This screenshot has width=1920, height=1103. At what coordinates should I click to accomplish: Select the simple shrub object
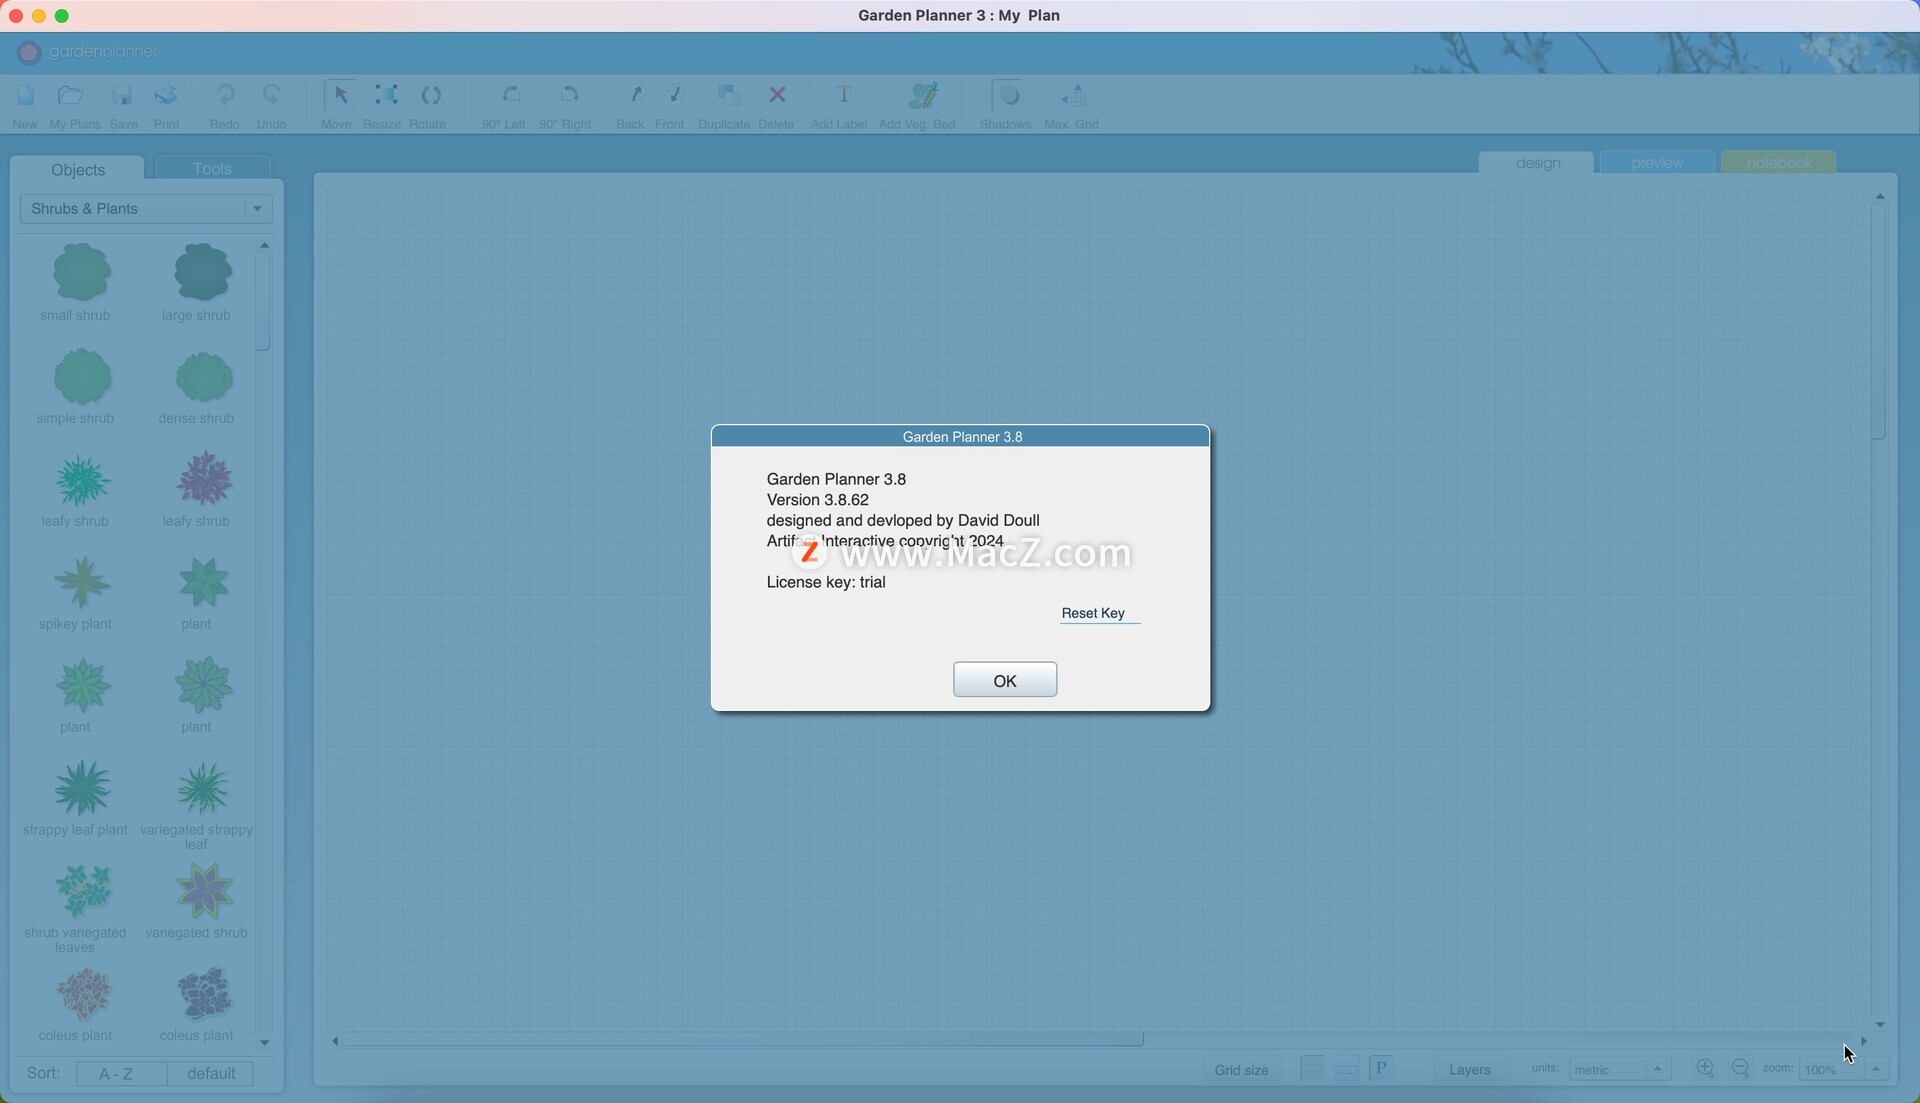click(80, 377)
